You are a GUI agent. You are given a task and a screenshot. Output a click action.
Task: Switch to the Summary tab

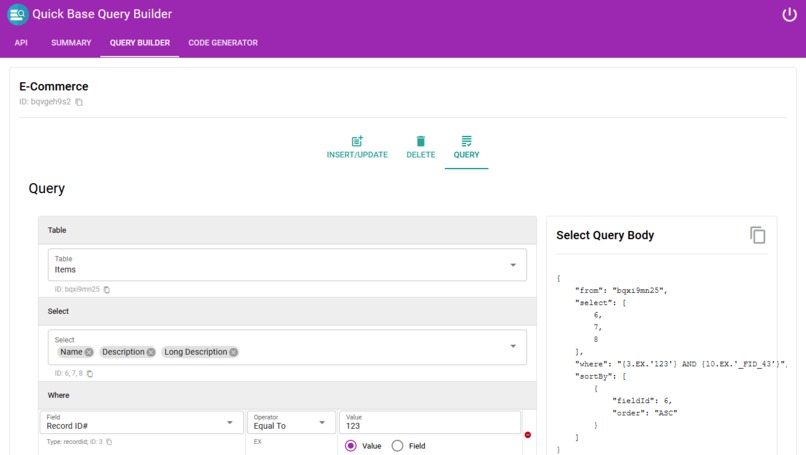71,43
